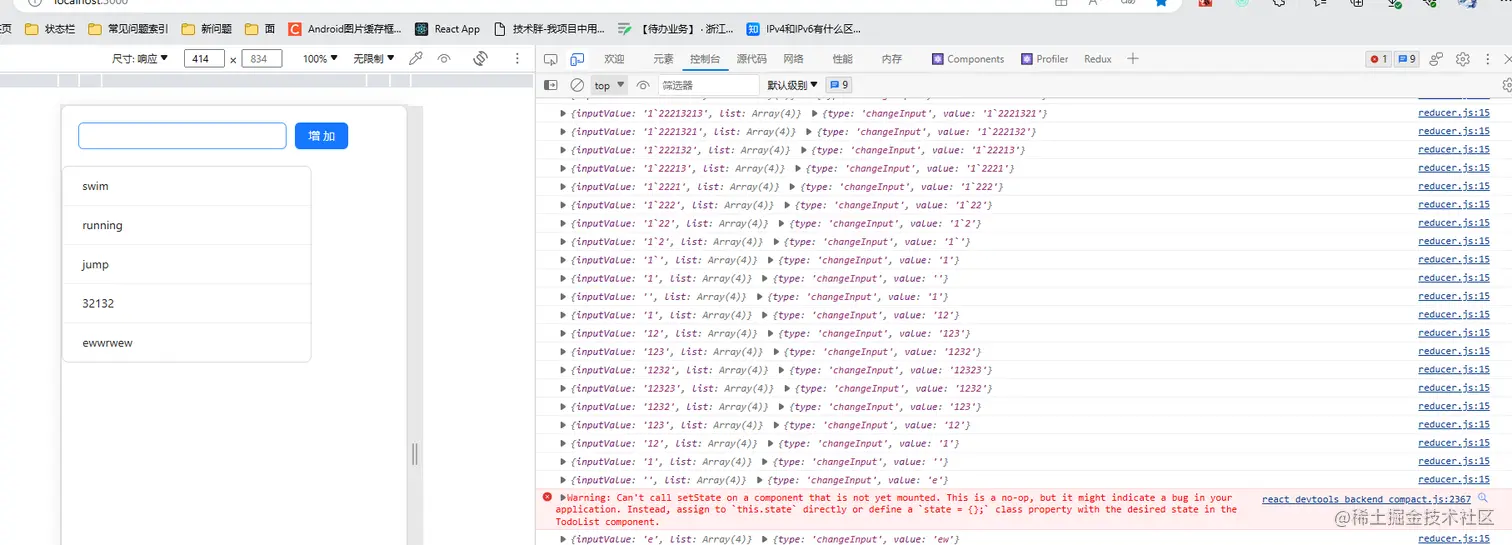Open the 状态栏 bookmark folder
The width and height of the screenshot is (1512, 545).
[x=50, y=29]
